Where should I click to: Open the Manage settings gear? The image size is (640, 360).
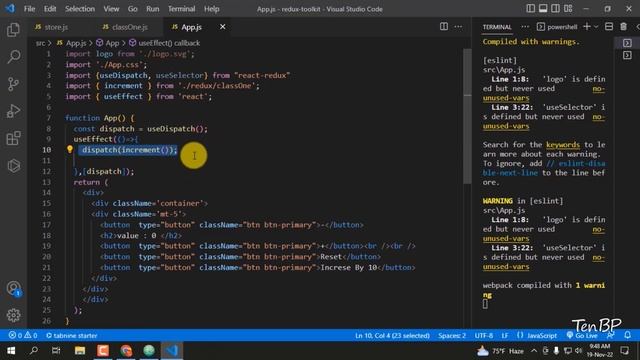(13, 315)
